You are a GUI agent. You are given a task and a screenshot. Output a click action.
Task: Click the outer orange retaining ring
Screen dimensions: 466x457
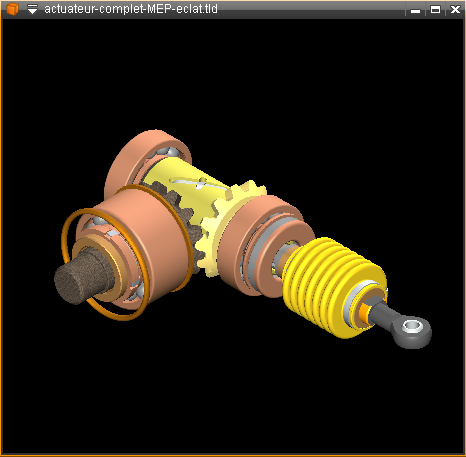click(x=105, y=263)
